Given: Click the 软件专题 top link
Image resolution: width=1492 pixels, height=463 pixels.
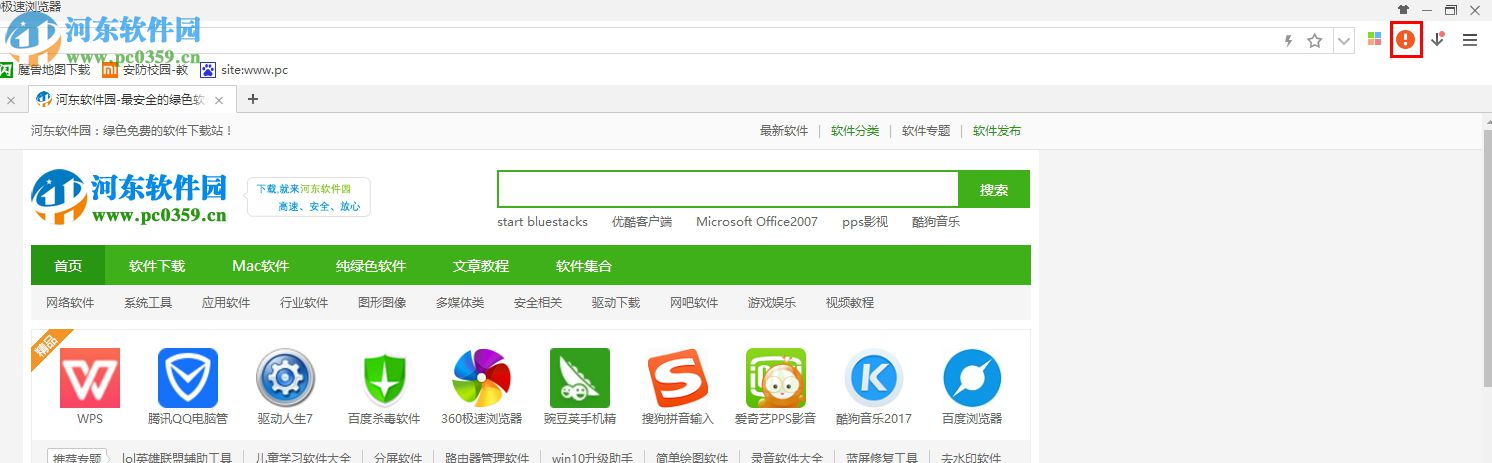Looking at the screenshot, I should click(926, 131).
